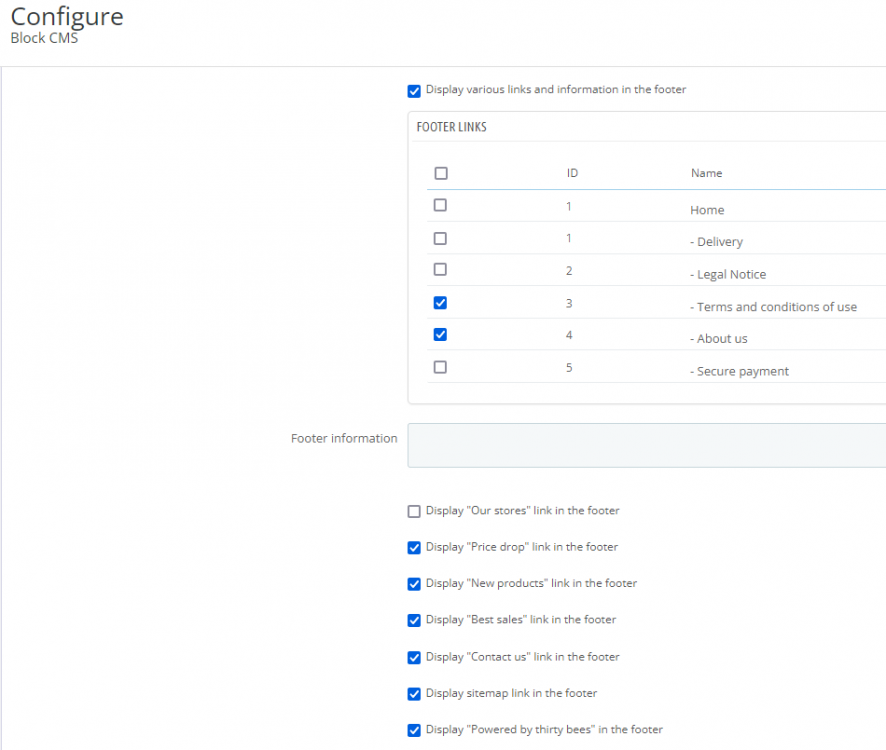886x750 pixels.
Task: Enable Display "Our stores" link in footer
Action: pyautogui.click(x=414, y=512)
